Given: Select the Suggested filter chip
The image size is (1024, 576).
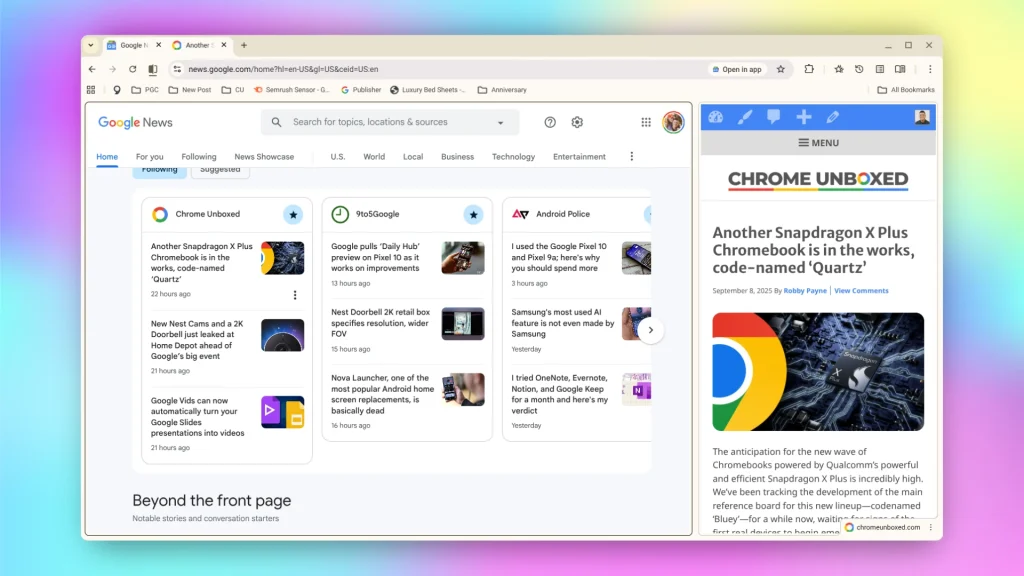Looking at the screenshot, I should click(220, 170).
